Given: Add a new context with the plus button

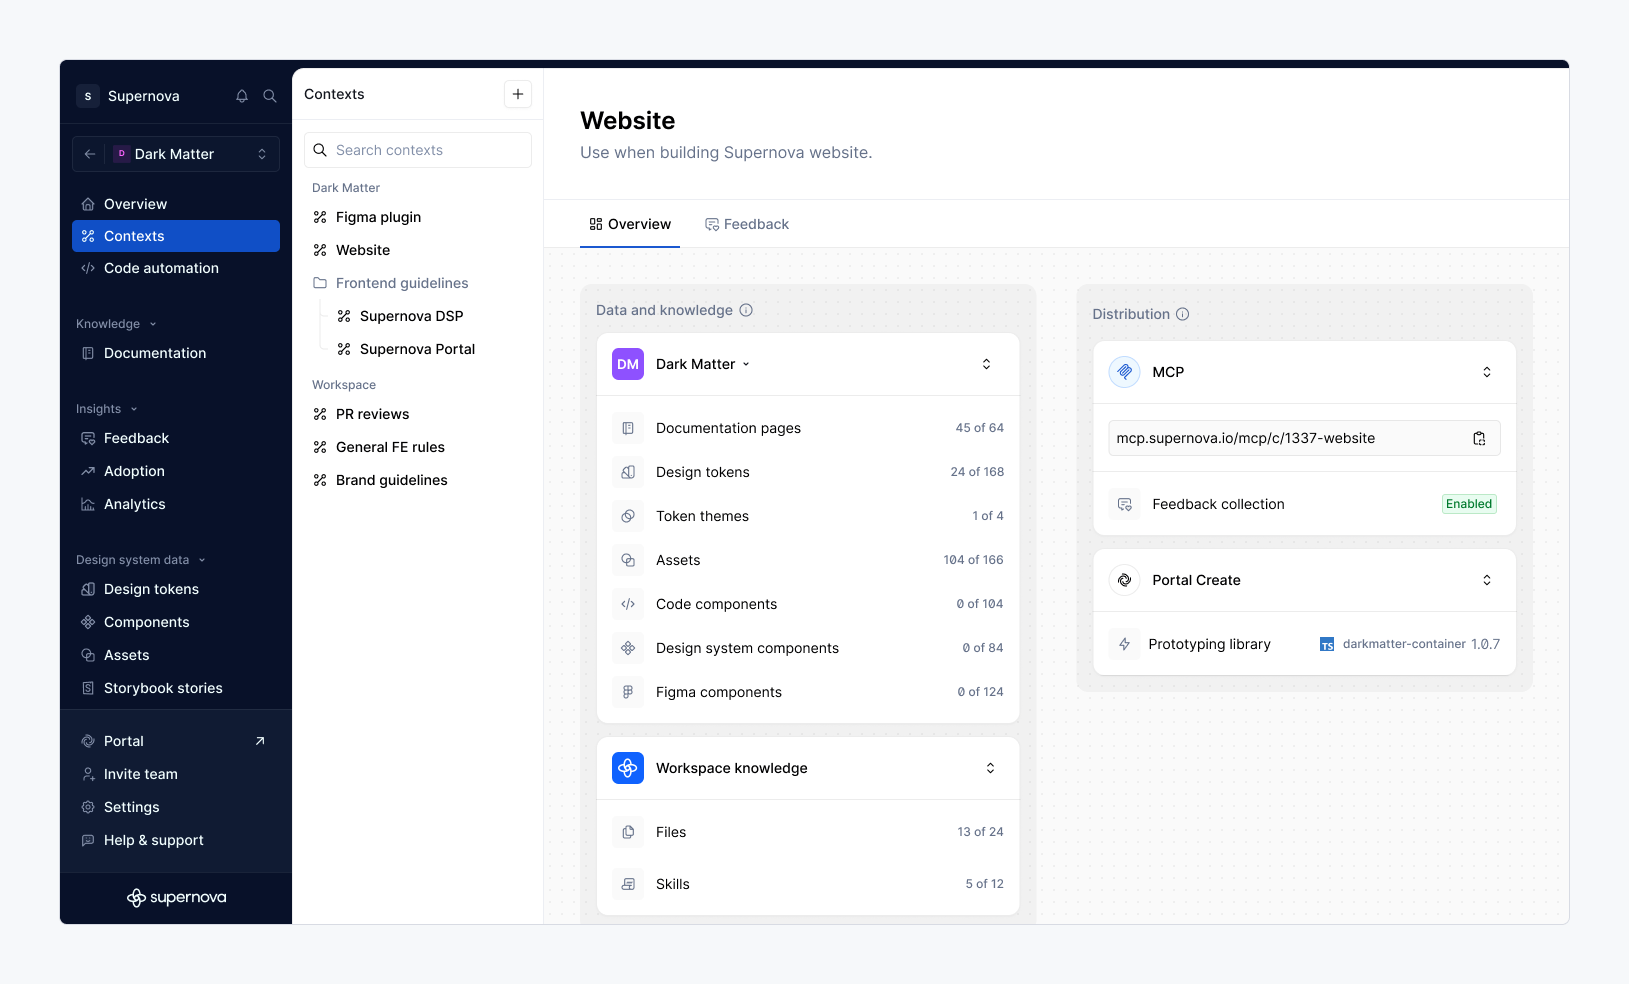Looking at the screenshot, I should (x=518, y=94).
